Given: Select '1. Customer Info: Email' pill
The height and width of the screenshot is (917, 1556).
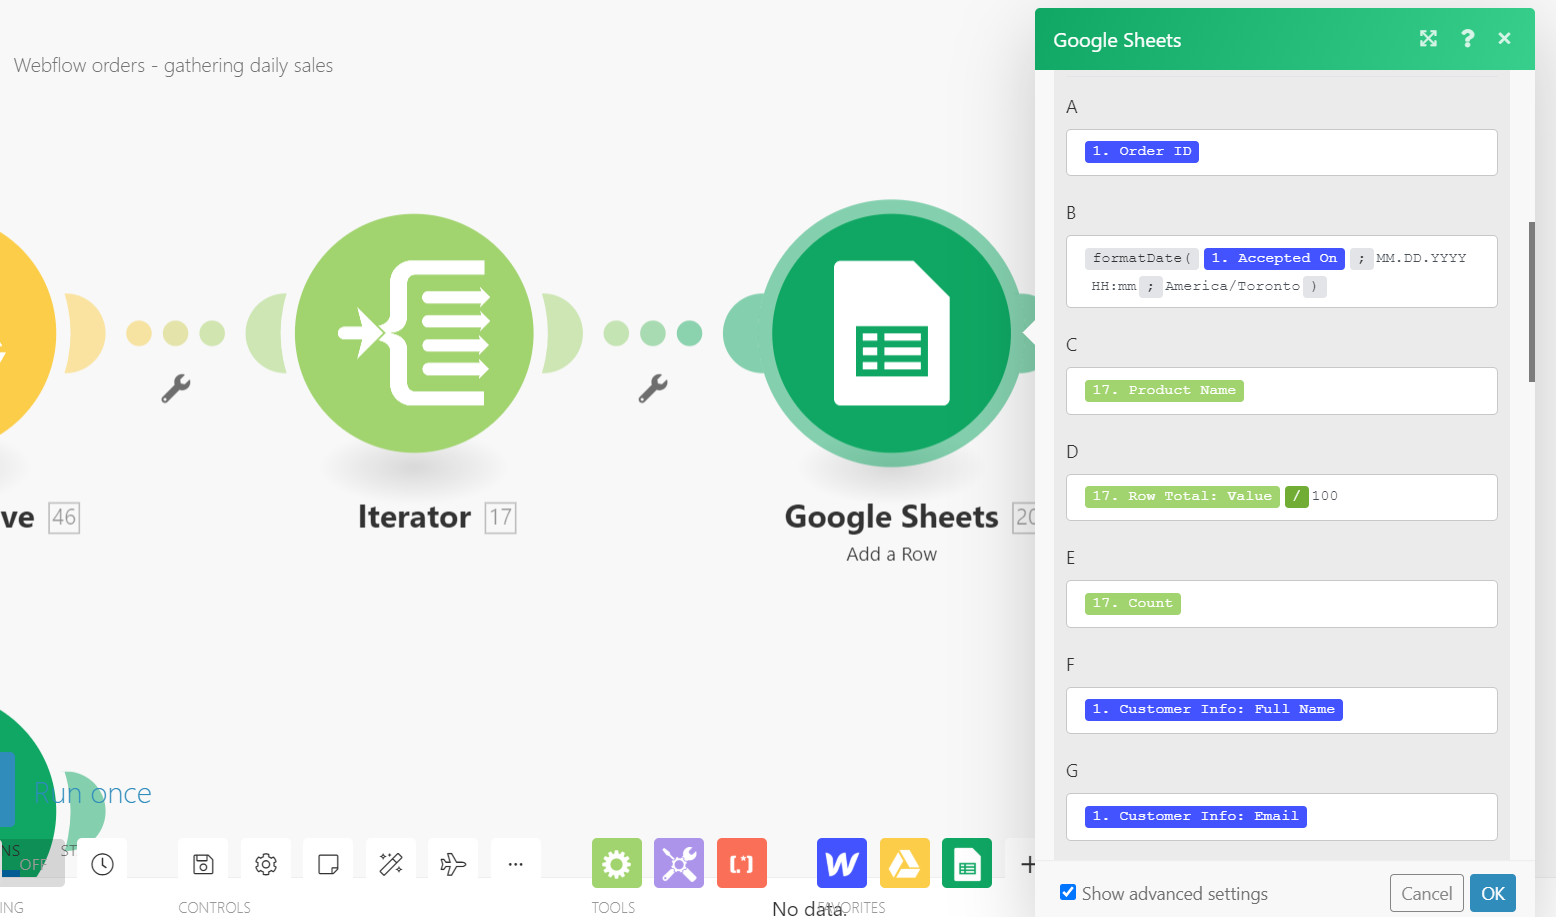Looking at the screenshot, I should pos(1195,816).
